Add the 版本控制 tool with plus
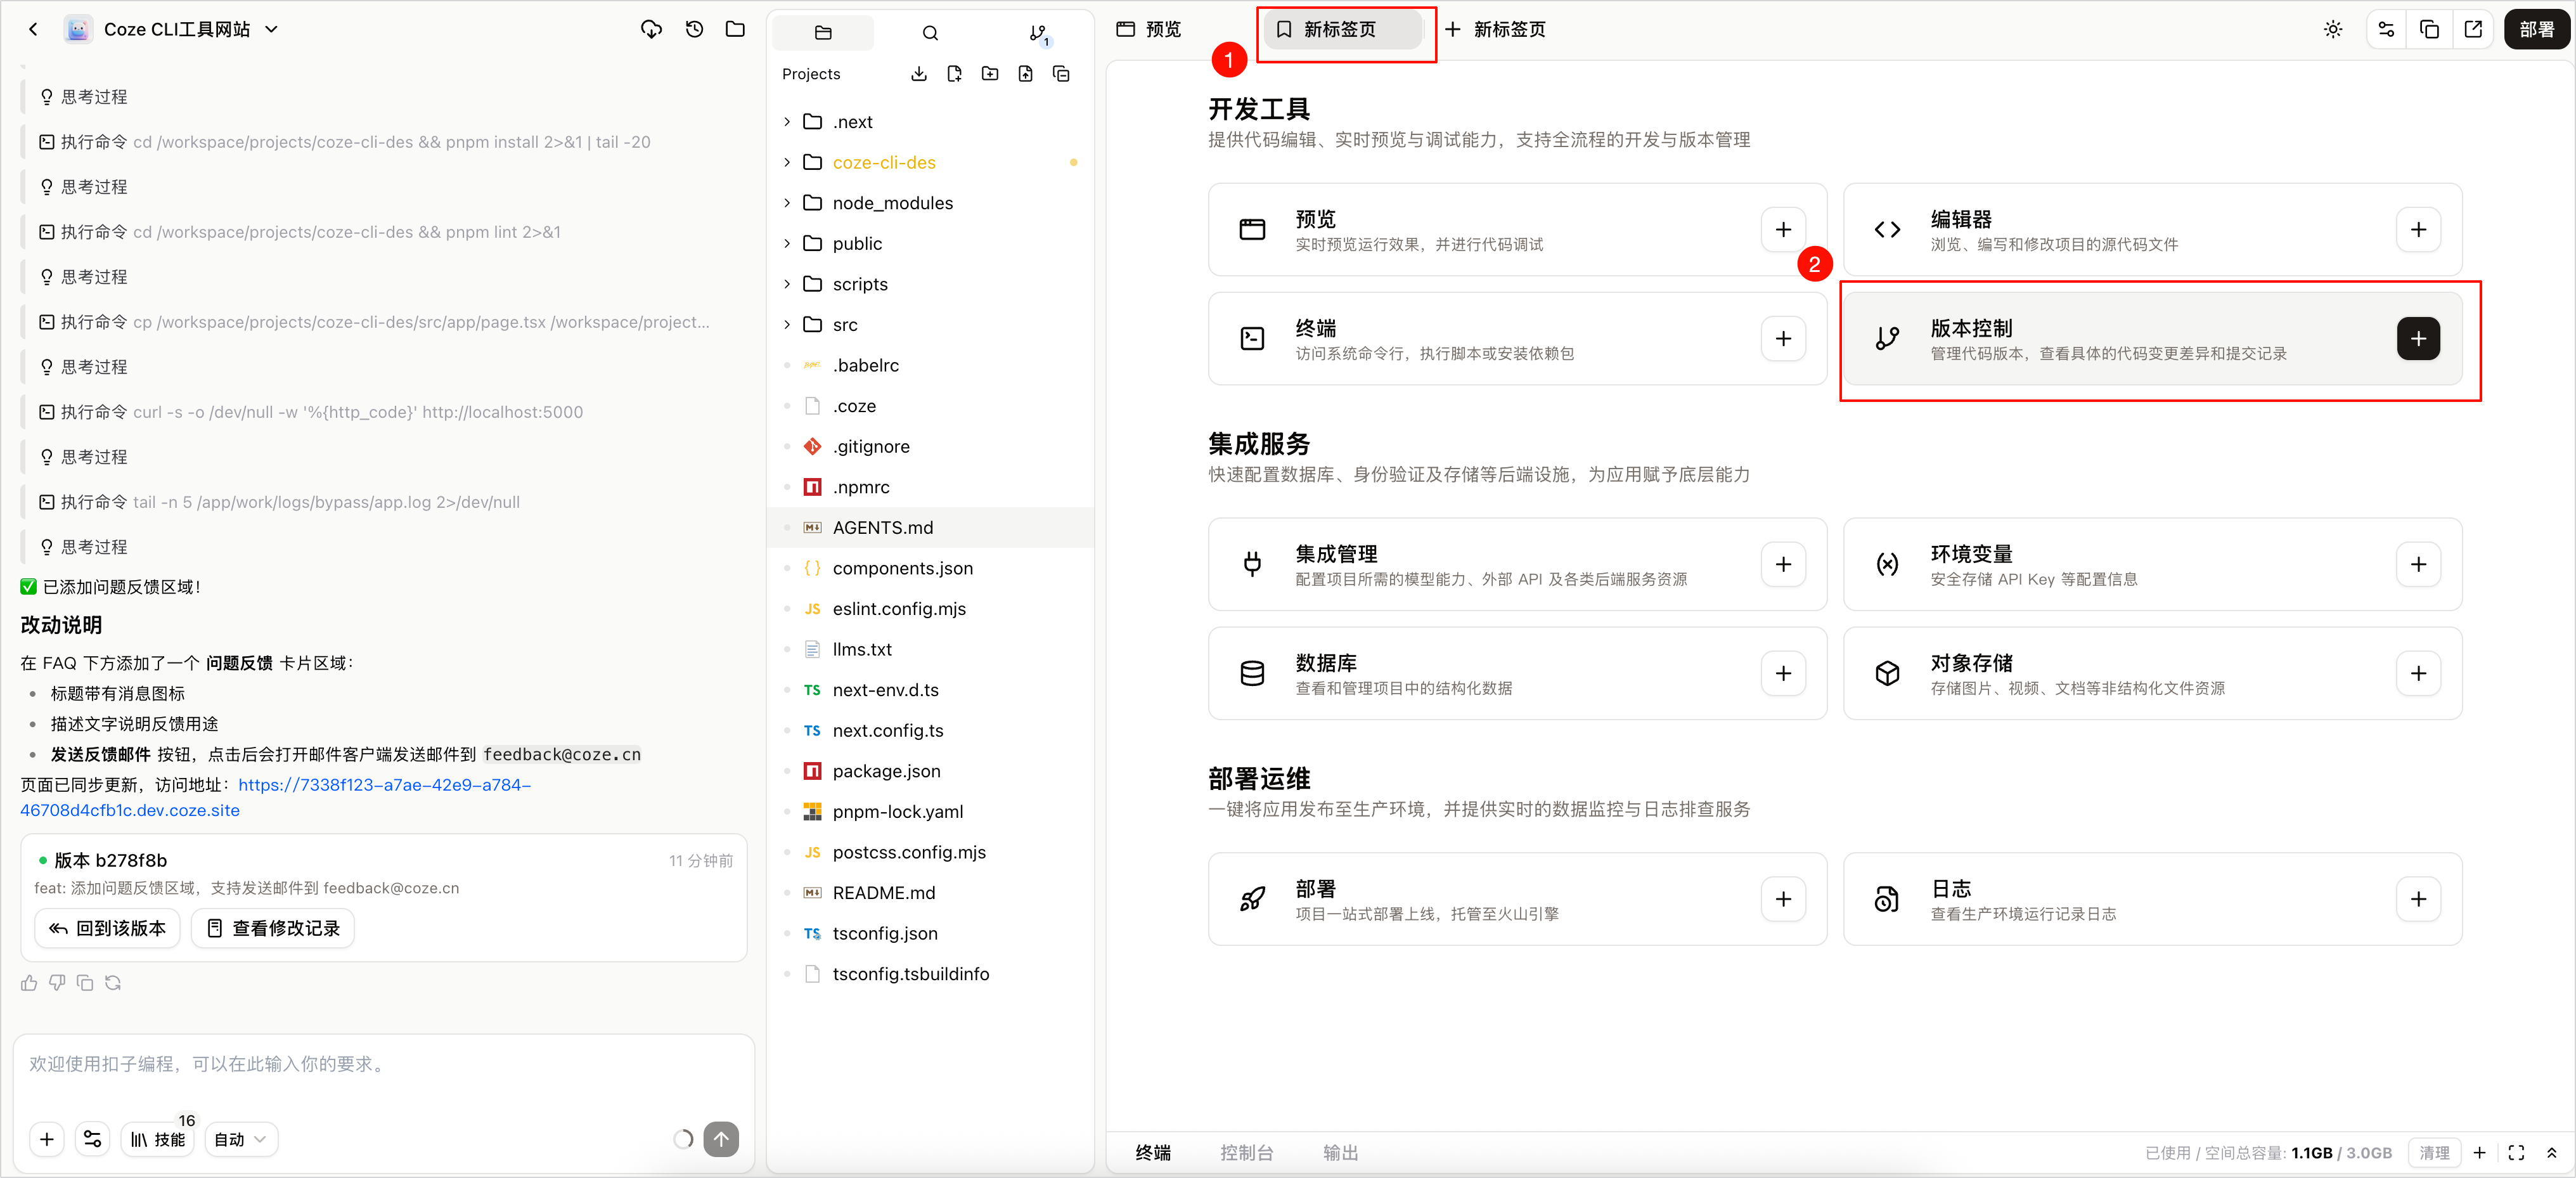Viewport: 2576px width, 1178px height. coord(2417,339)
